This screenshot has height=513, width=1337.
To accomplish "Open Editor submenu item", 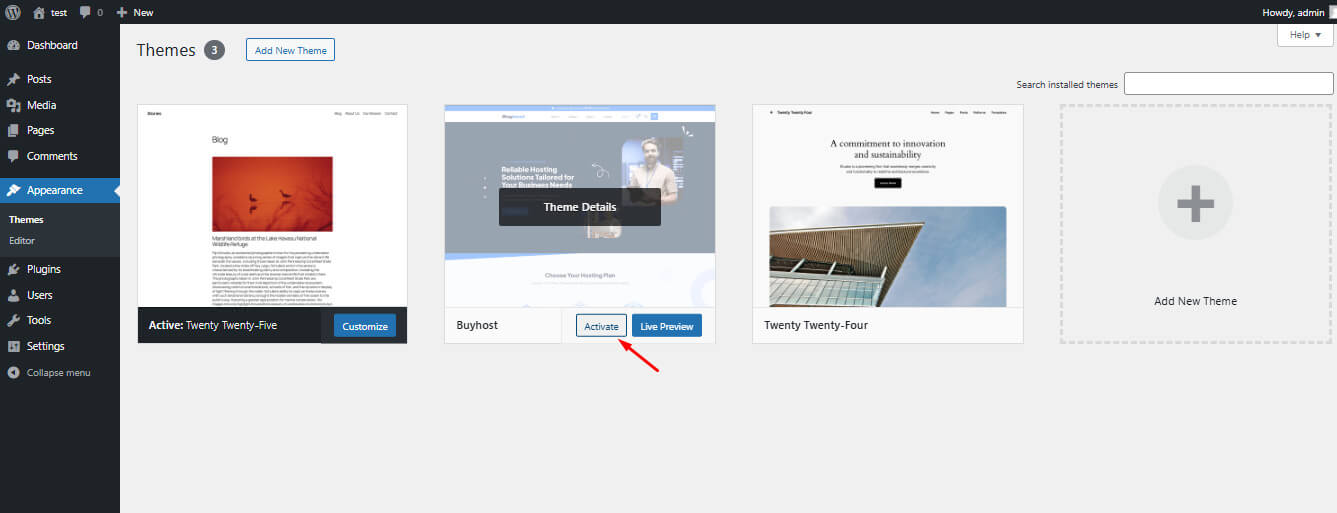I will tap(22, 240).
